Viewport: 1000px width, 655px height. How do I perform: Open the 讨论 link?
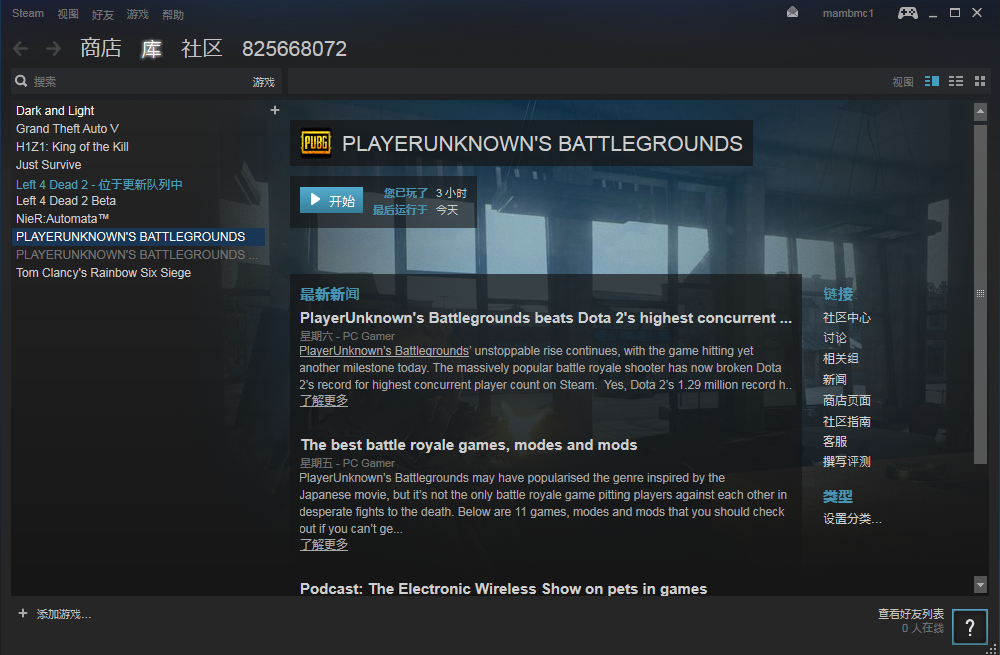(835, 338)
